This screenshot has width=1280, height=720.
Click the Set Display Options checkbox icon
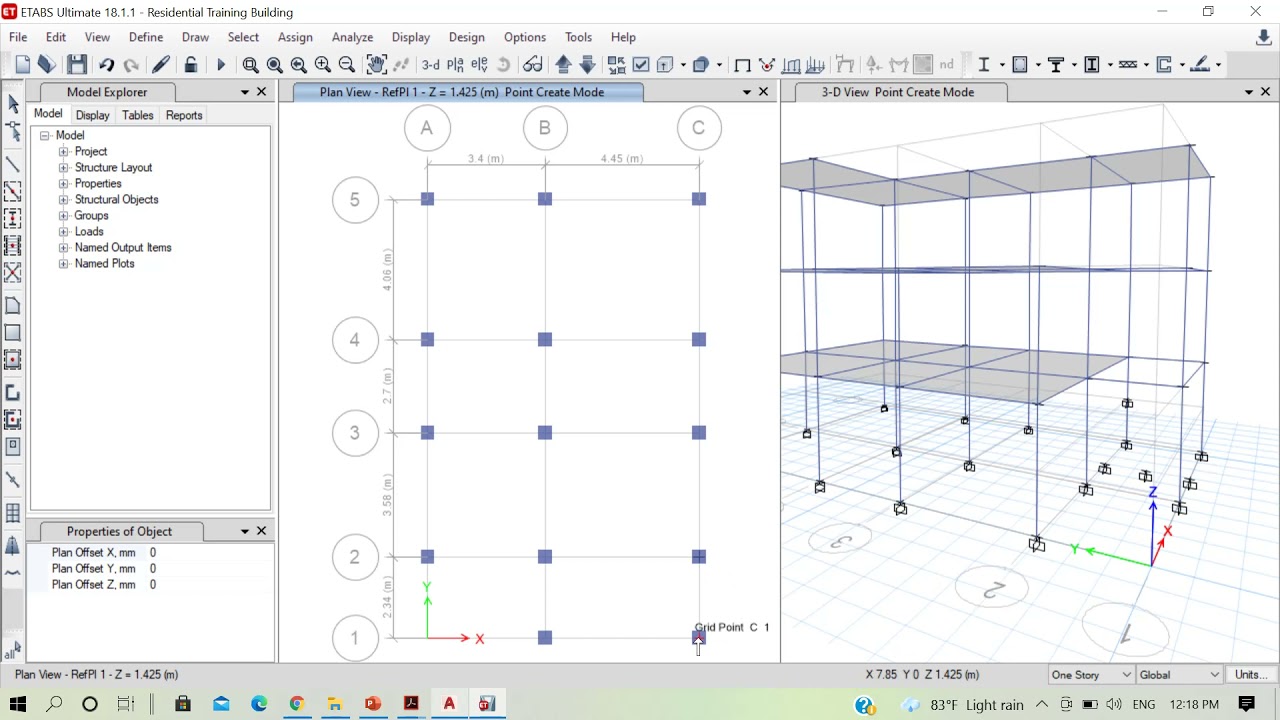tap(641, 65)
